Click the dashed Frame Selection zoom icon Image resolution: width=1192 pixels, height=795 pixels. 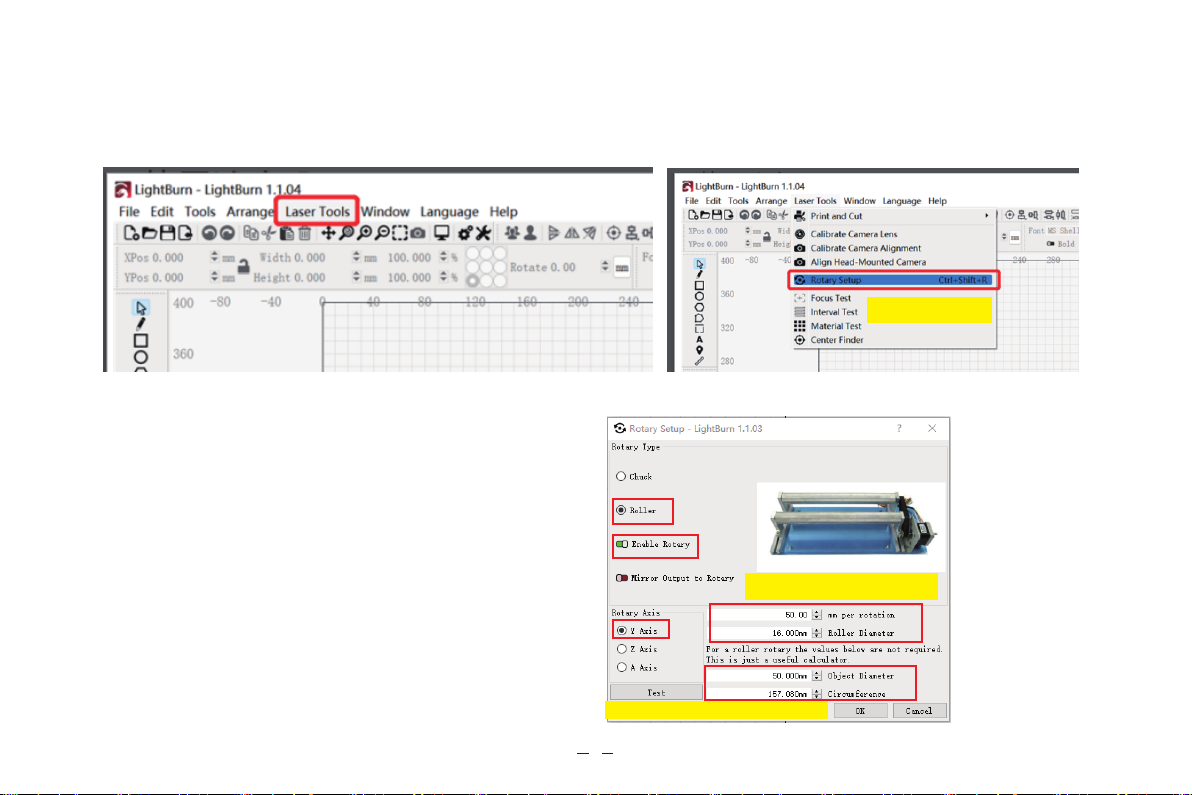[x=400, y=233]
